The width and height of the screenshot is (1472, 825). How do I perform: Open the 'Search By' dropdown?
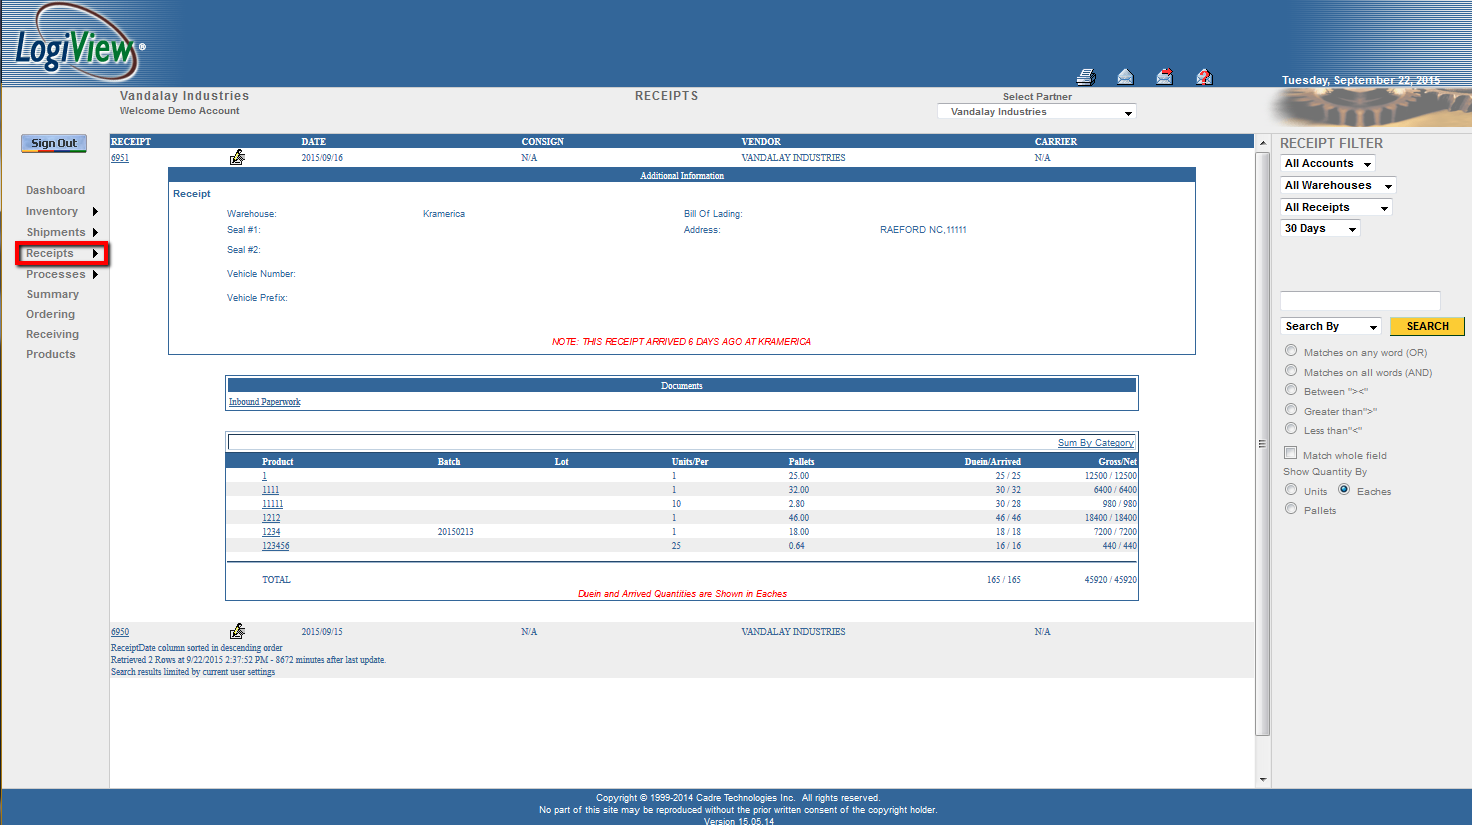tap(1331, 327)
